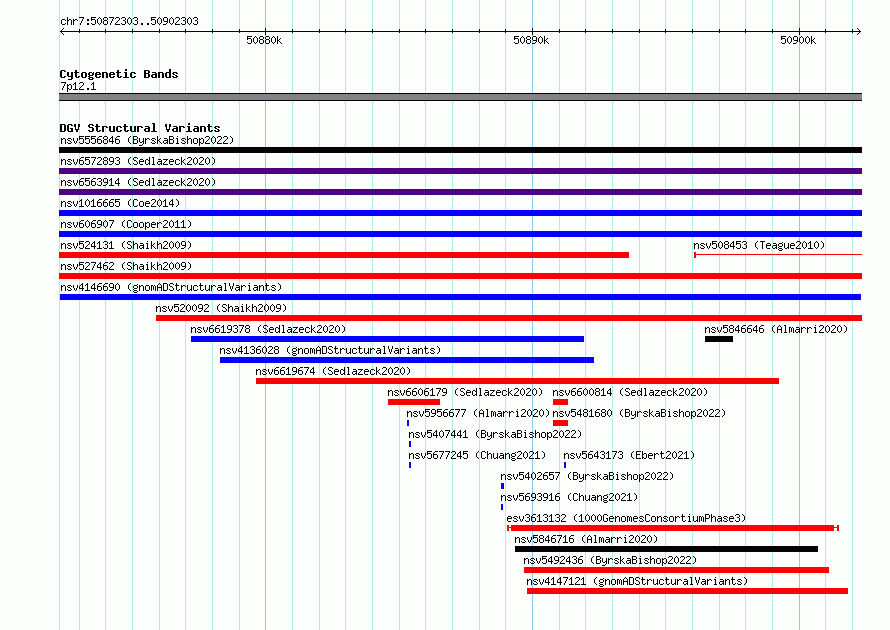Viewport: 890px width, 630px height.
Task: Select the short black nsv5846646 bar
Action: coord(719,339)
